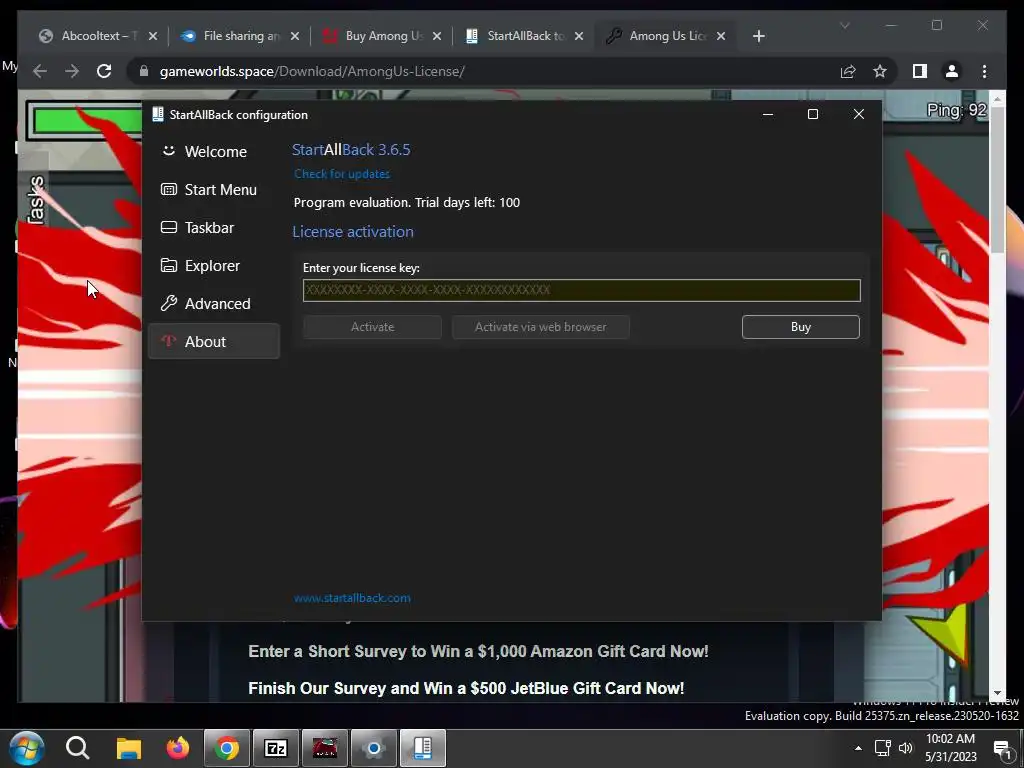Open the tab search chevron

pos(844,25)
